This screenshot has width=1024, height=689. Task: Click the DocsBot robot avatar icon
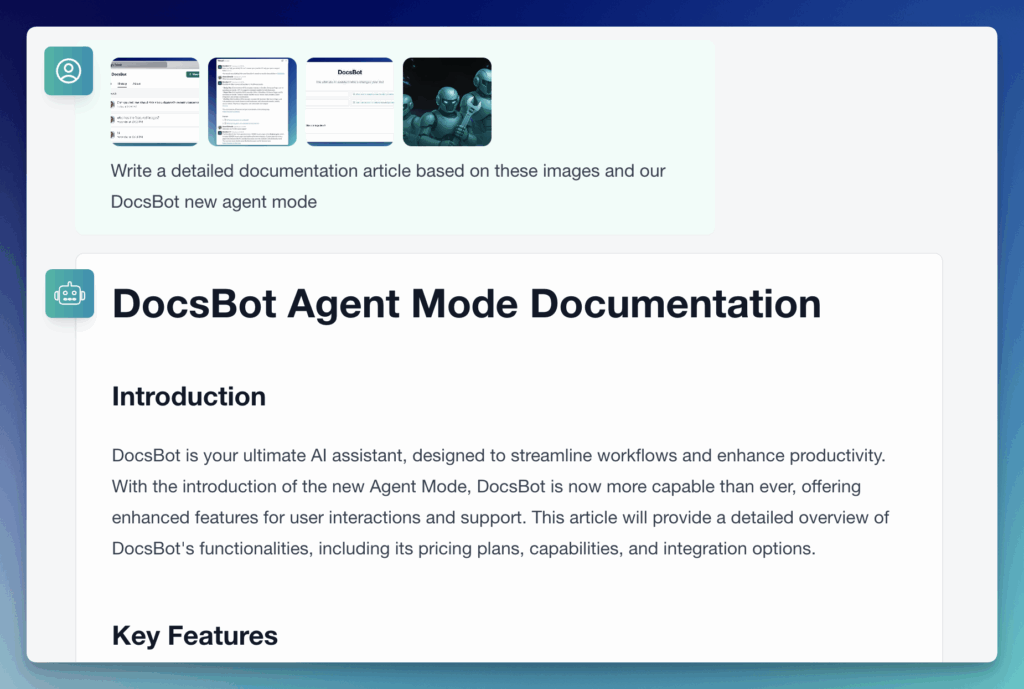pyautogui.click(x=68, y=294)
